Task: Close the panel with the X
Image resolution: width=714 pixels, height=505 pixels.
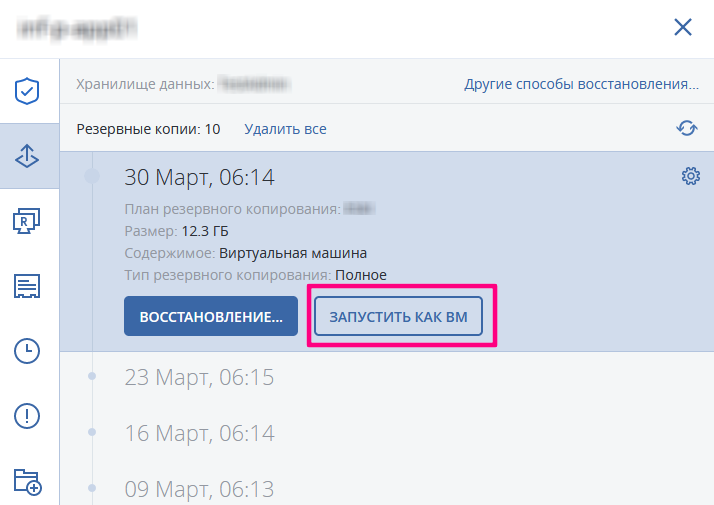Action: point(683,27)
